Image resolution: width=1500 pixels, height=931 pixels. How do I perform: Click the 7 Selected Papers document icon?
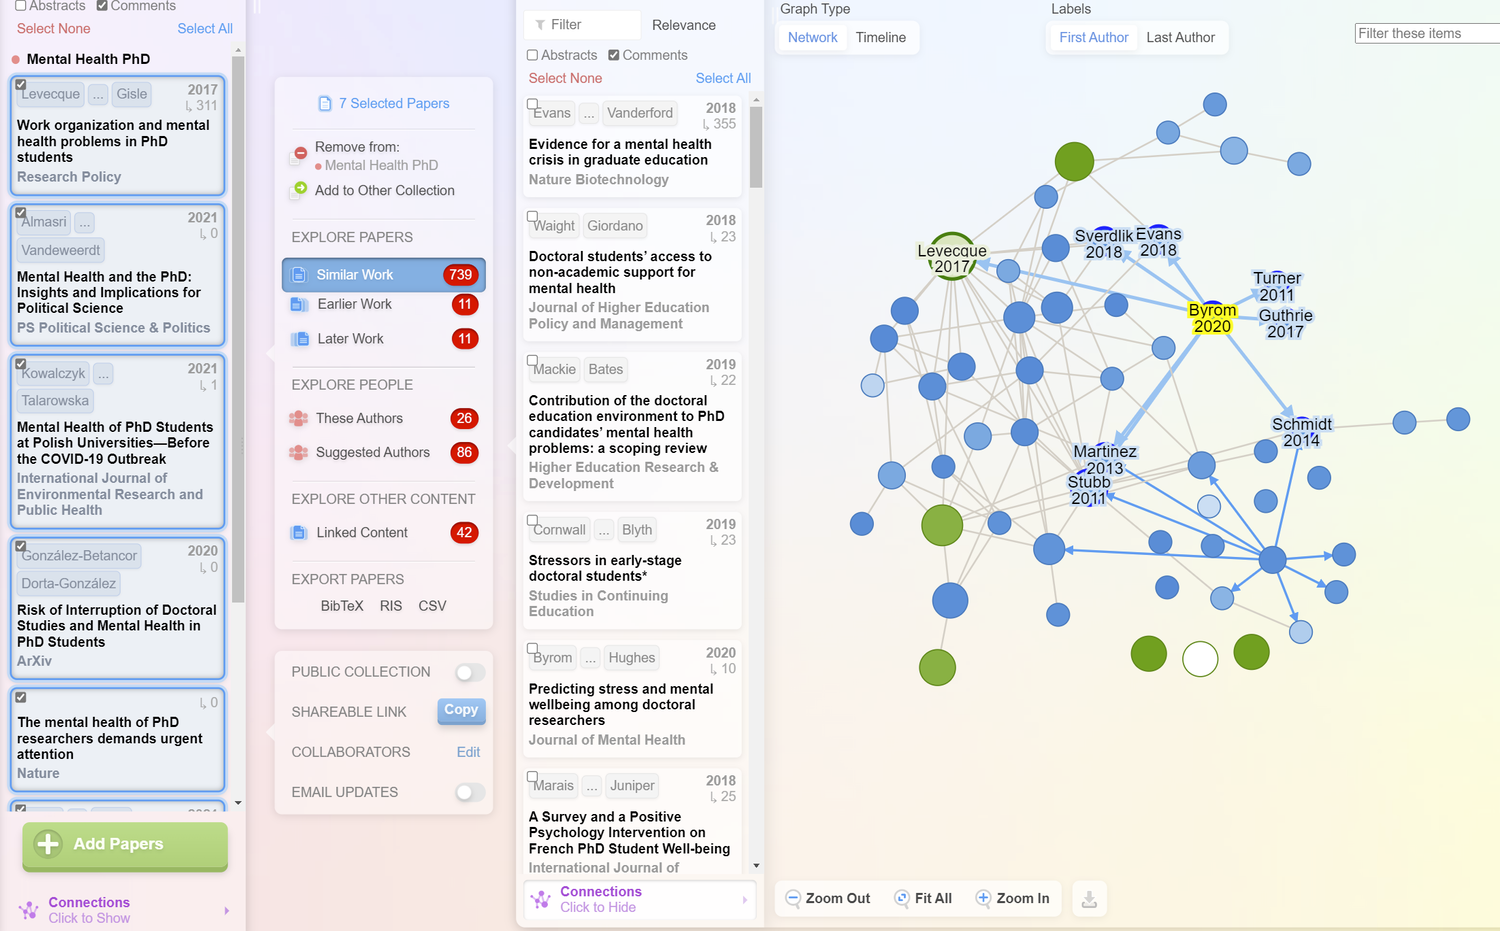point(324,104)
